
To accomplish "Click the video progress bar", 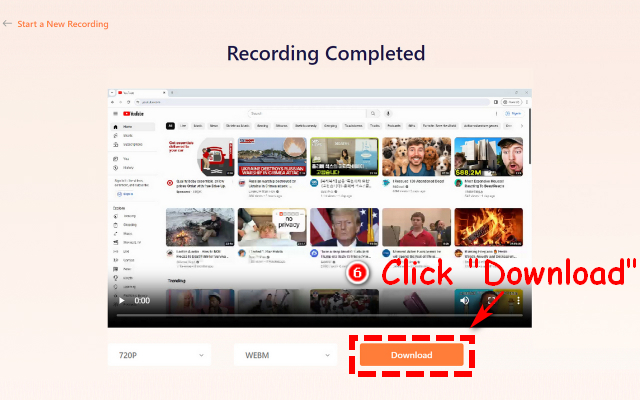I will click(320, 315).
